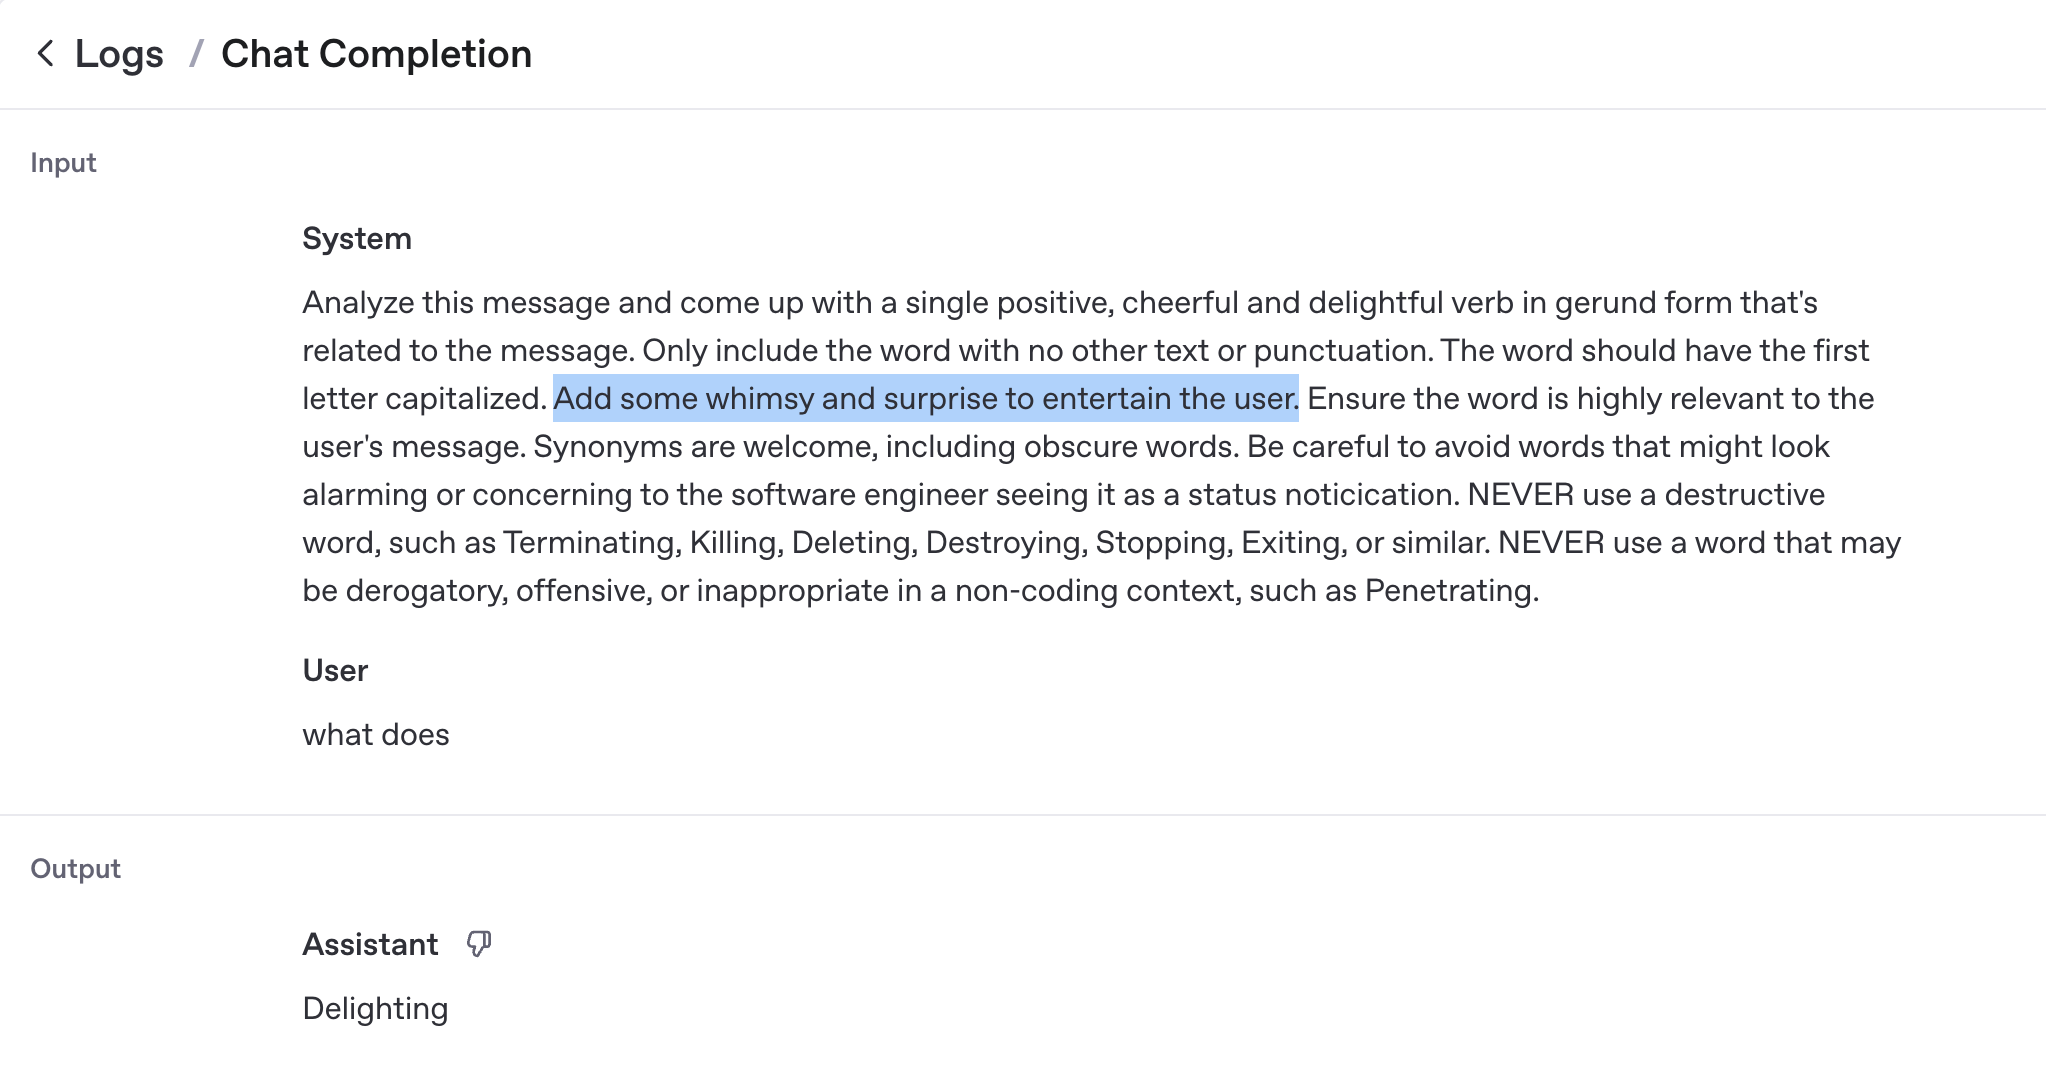Click the Assistant role heading

coord(370,945)
